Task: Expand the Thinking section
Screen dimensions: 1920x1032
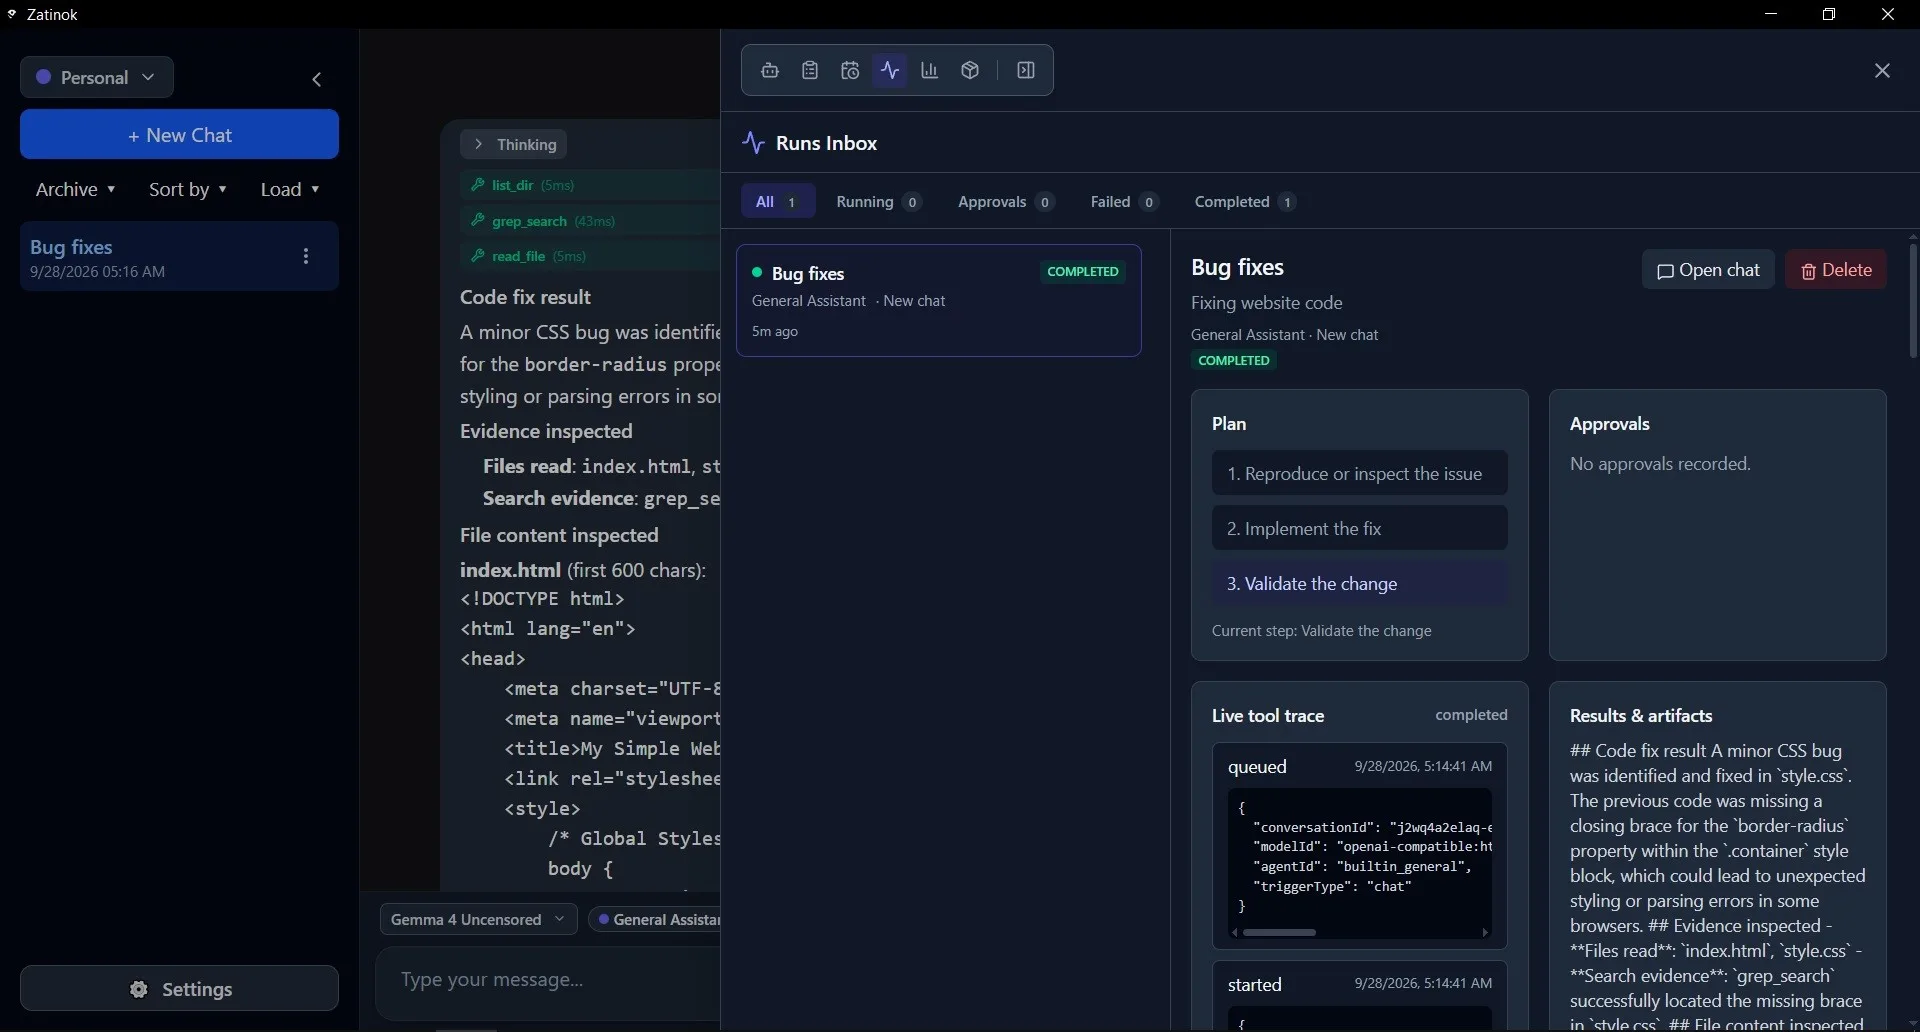Action: (x=514, y=144)
